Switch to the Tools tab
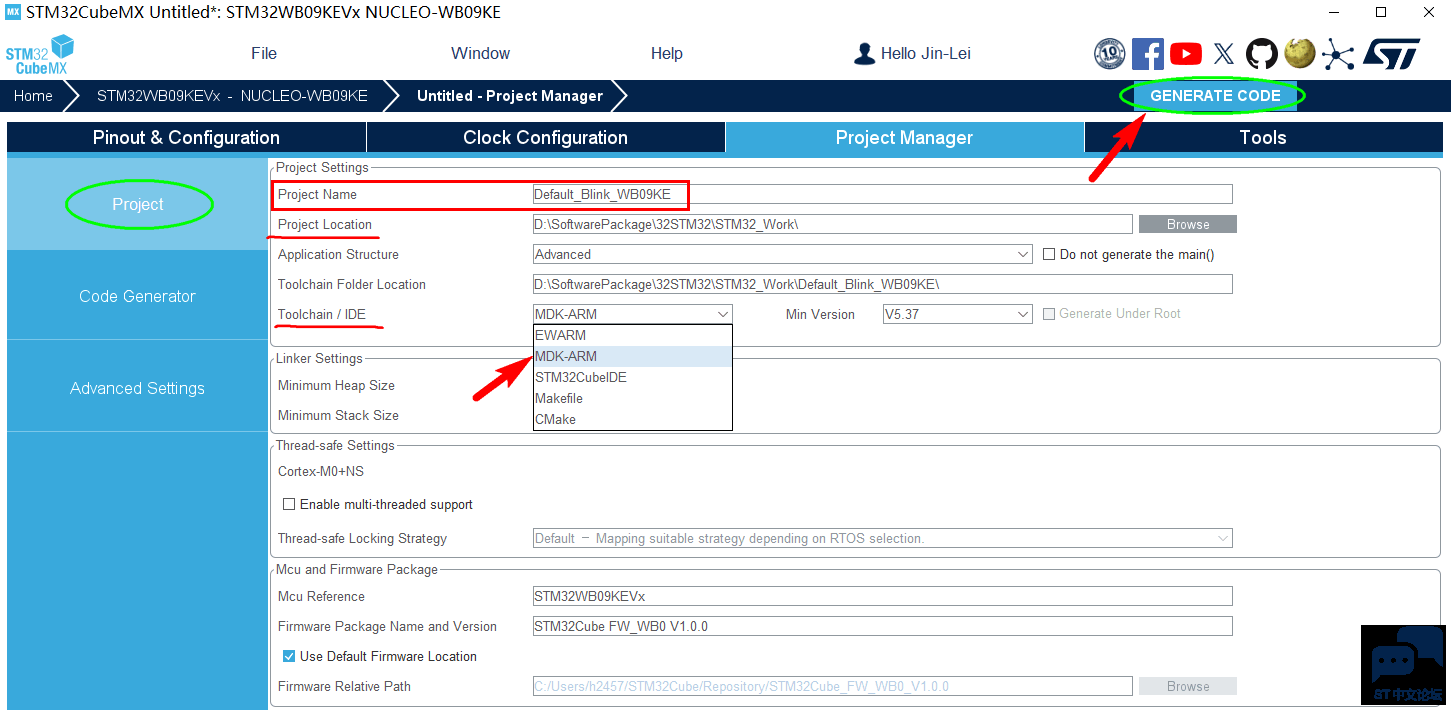The image size is (1451, 710). (x=1263, y=137)
